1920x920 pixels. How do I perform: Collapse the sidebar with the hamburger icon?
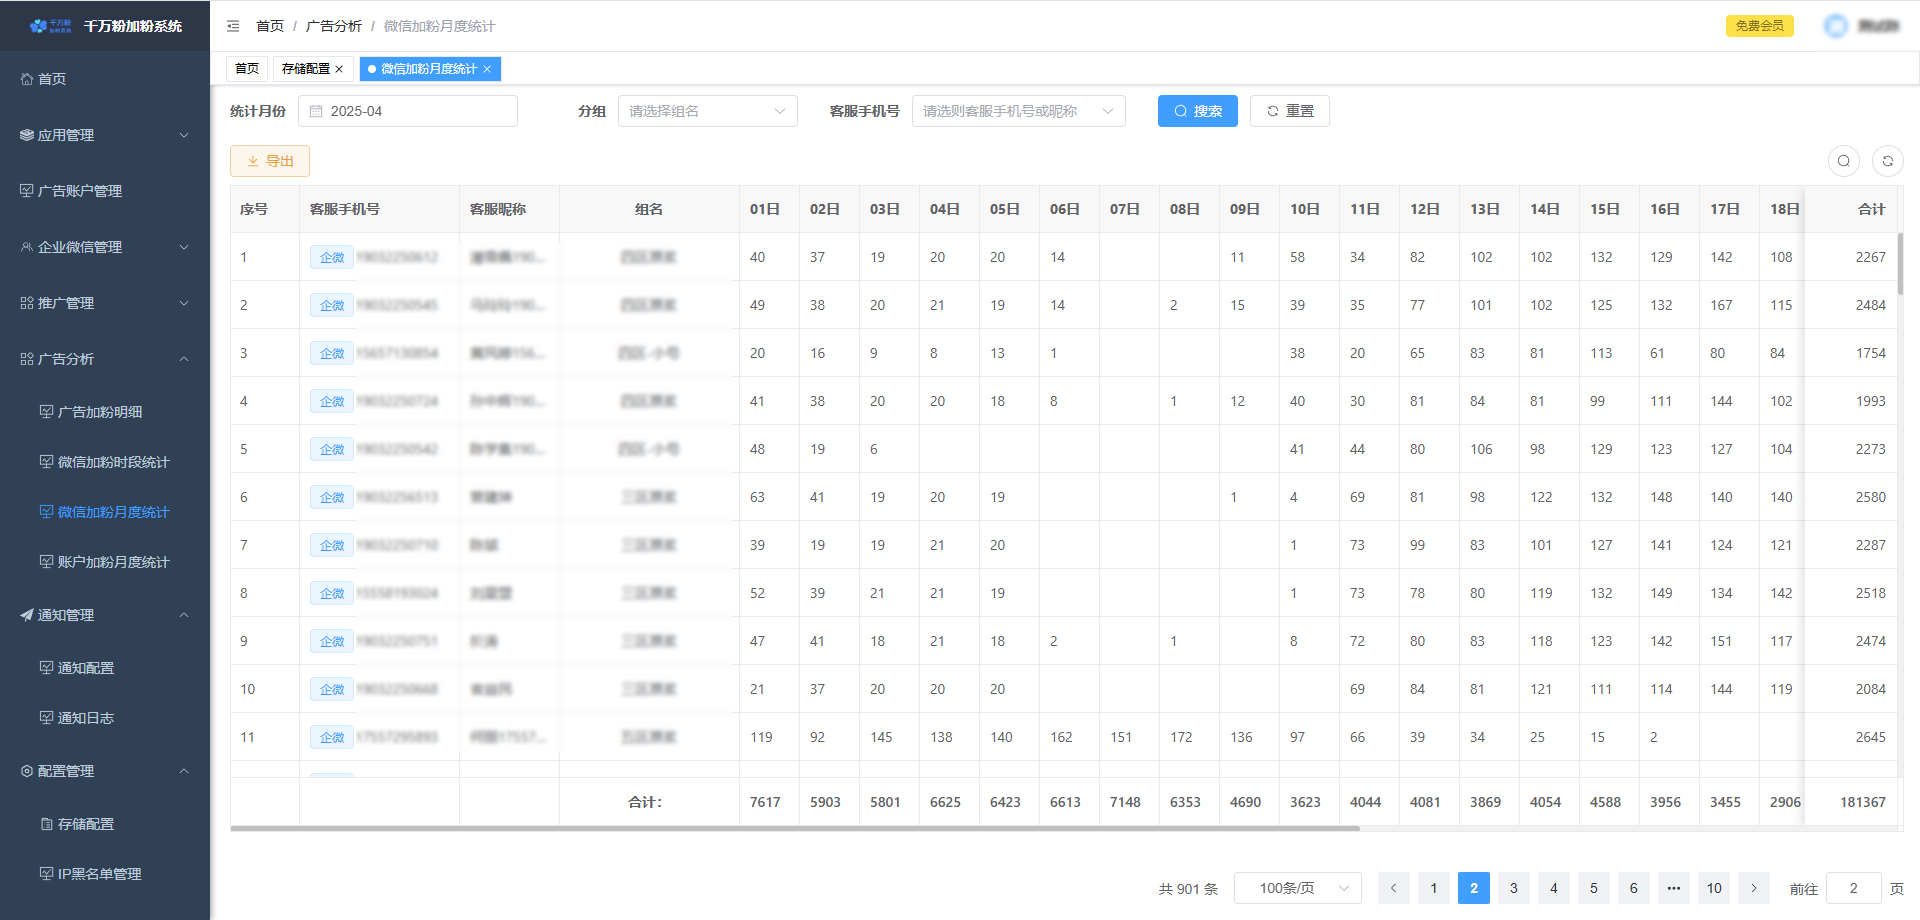pyautogui.click(x=233, y=26)
